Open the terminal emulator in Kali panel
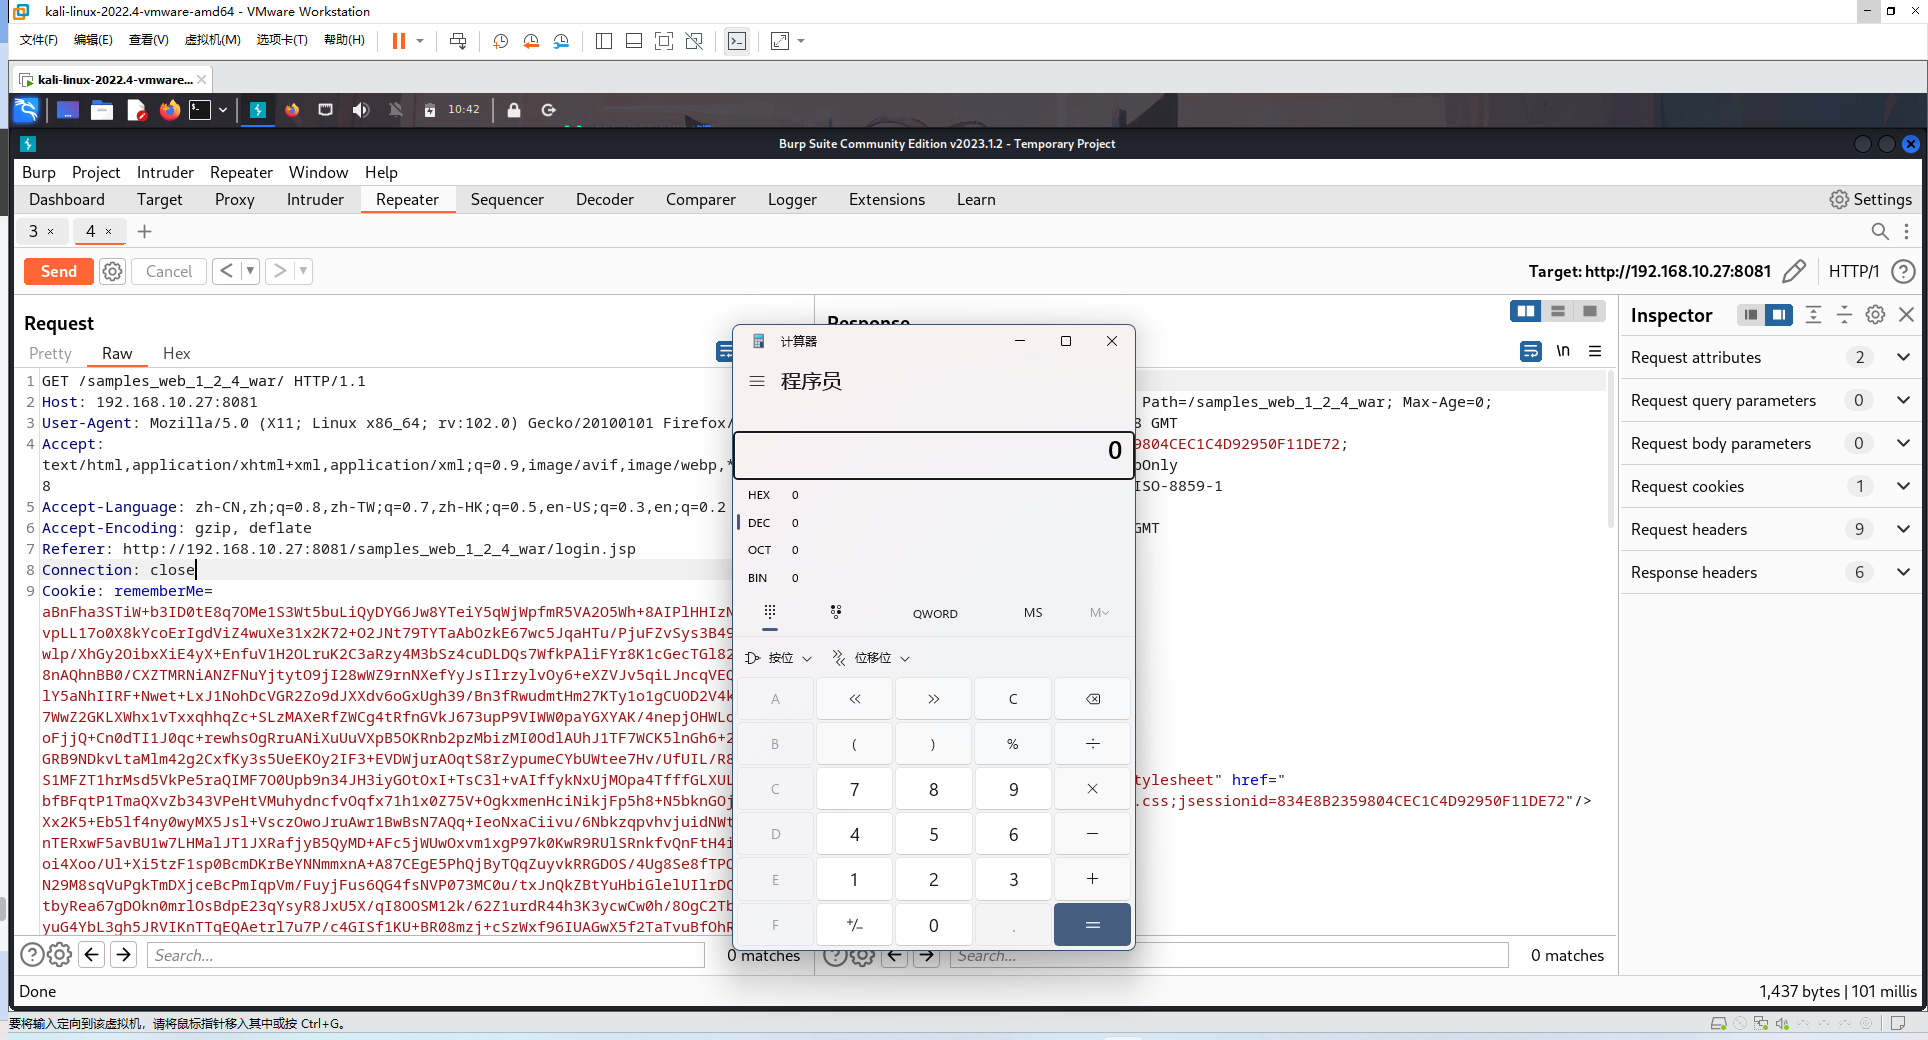The image size is (1928, 1040). [200, 110]
